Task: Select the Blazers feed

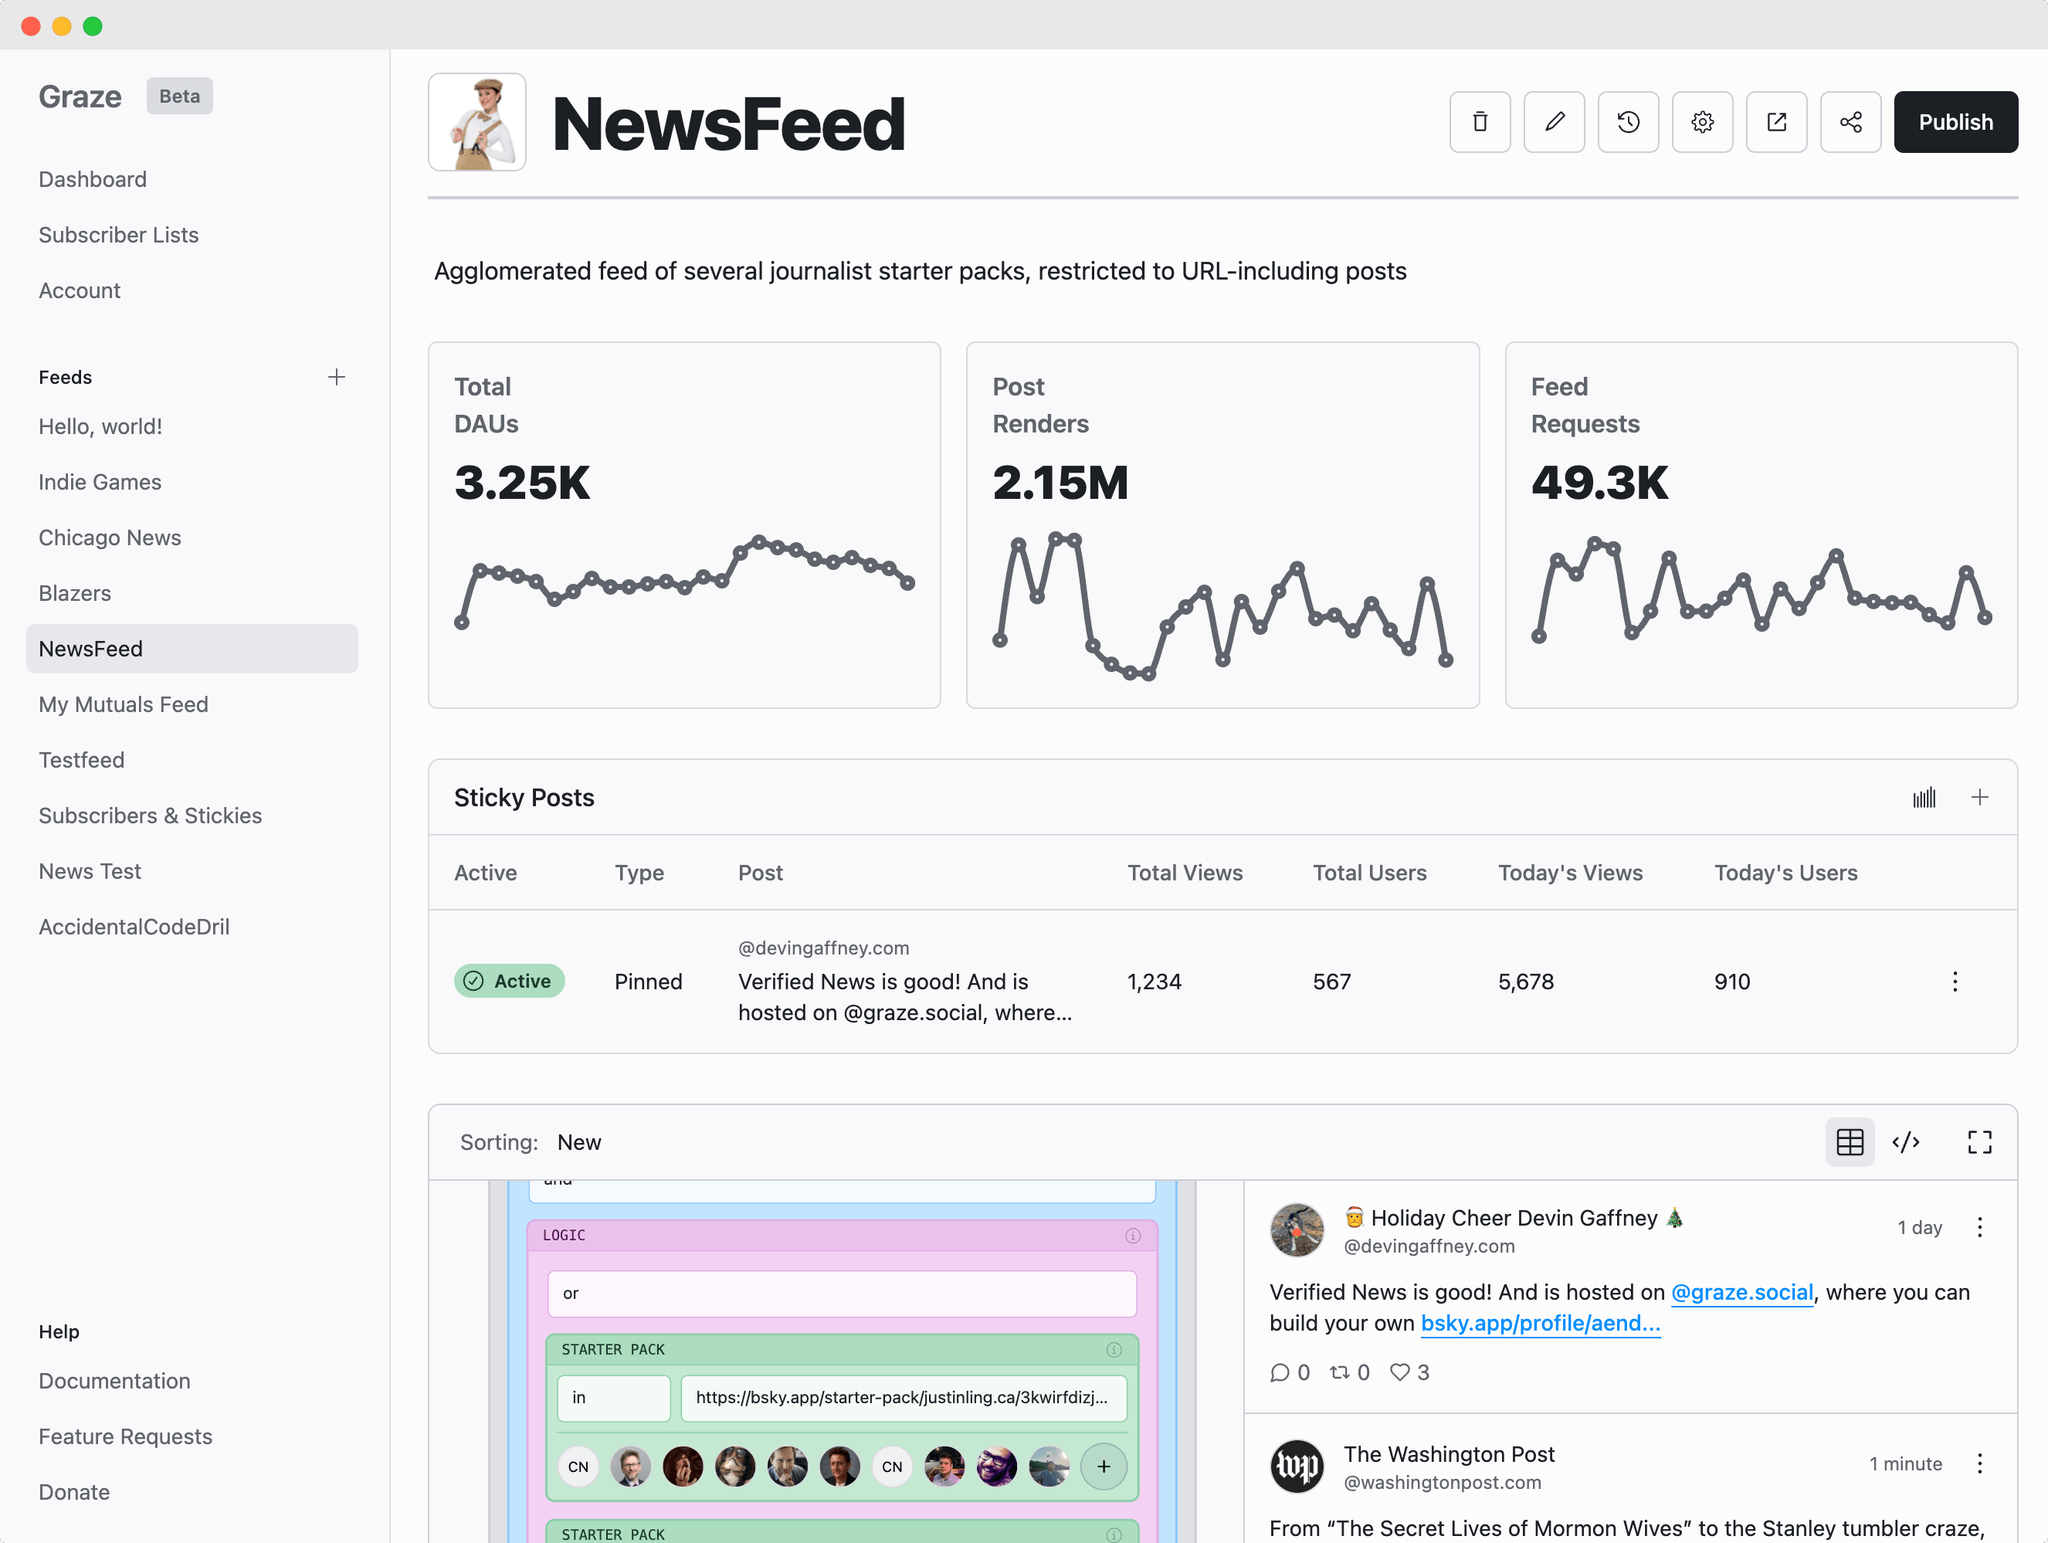Action: (x=75, y=593)
